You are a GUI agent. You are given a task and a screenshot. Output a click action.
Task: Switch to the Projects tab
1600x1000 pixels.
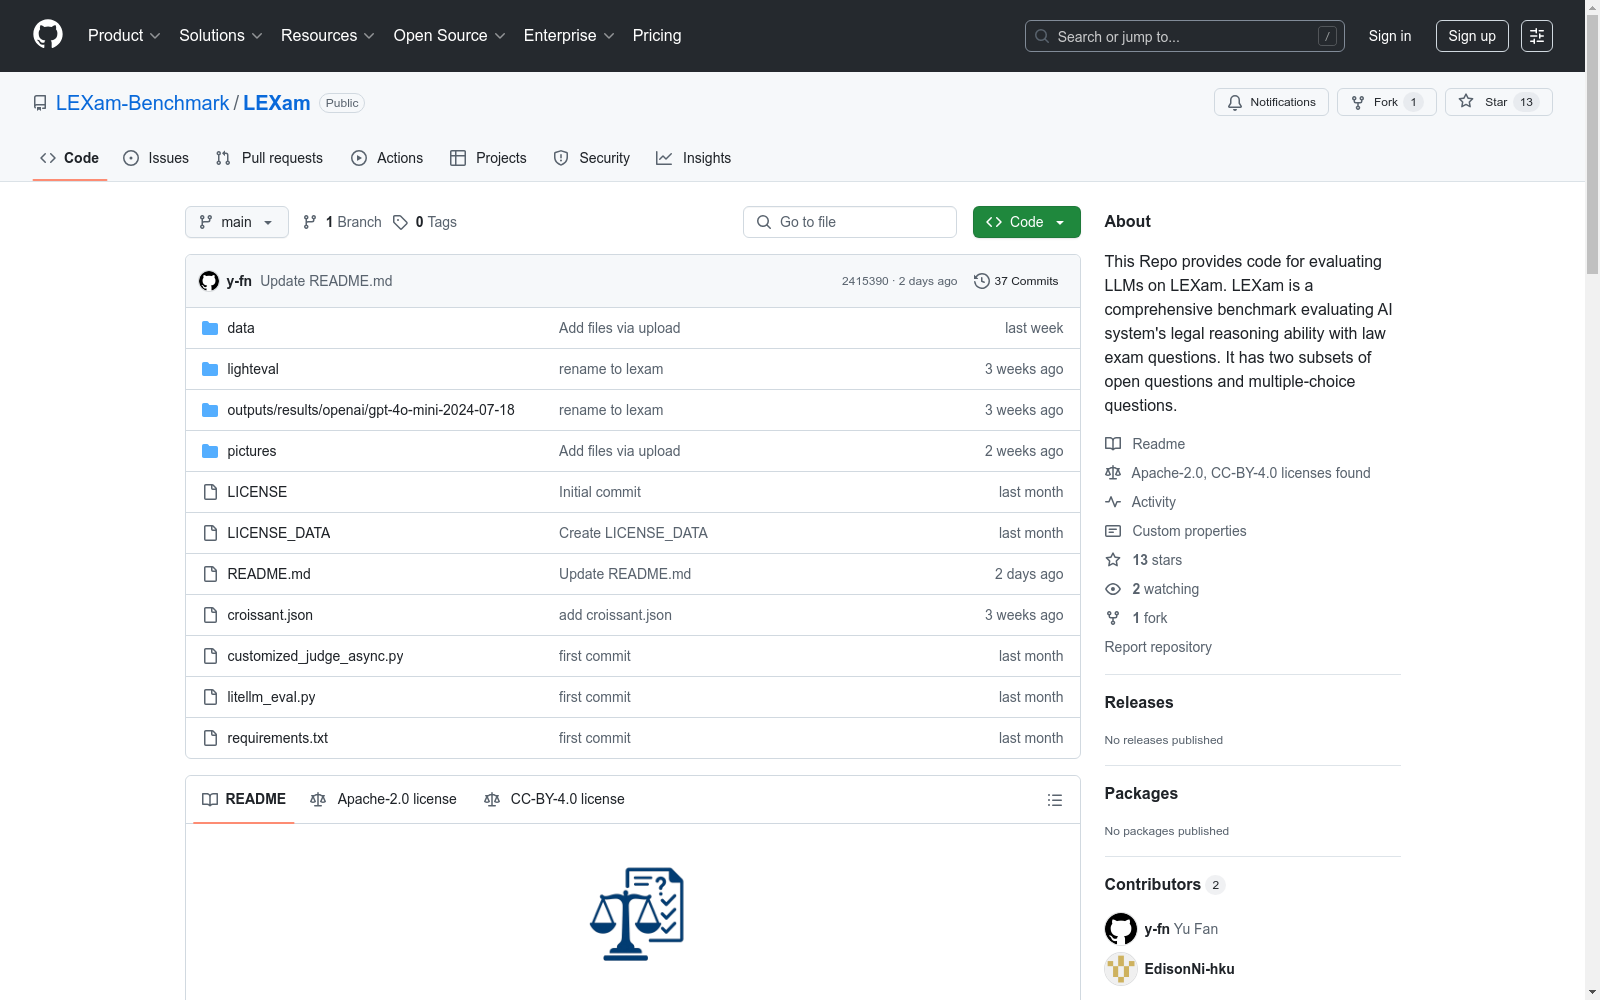click(x=488, y=158)
